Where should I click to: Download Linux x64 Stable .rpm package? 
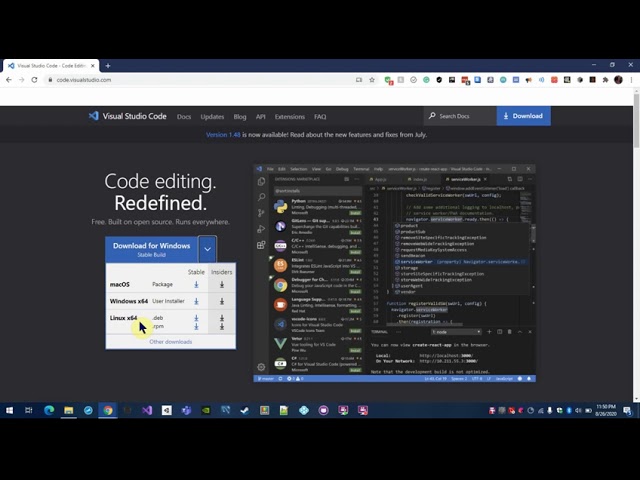[196, 326]
